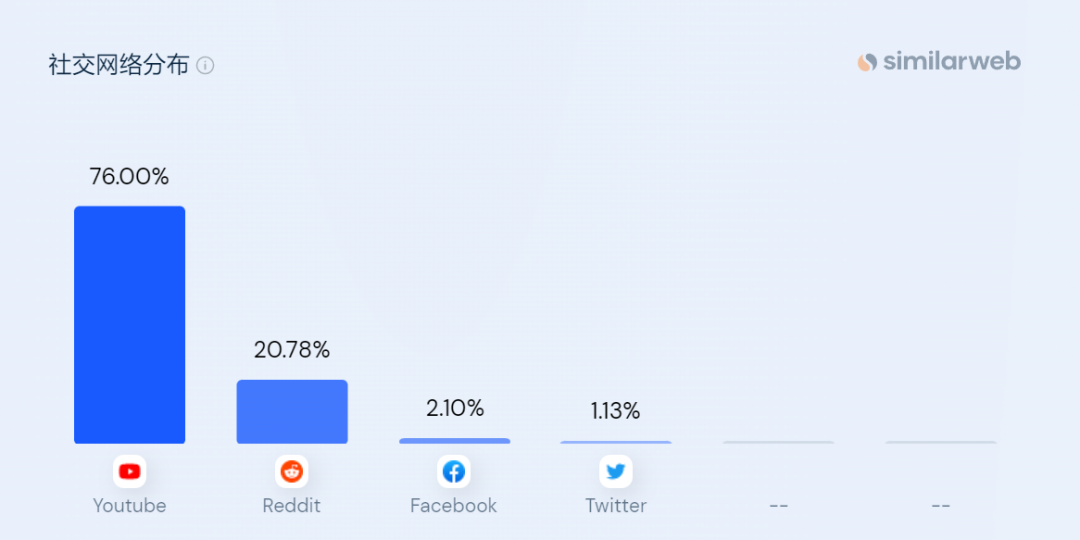Click the Twitter text label
The height and width of the screenshot is (540, 1080).
(x=616, y=506)
